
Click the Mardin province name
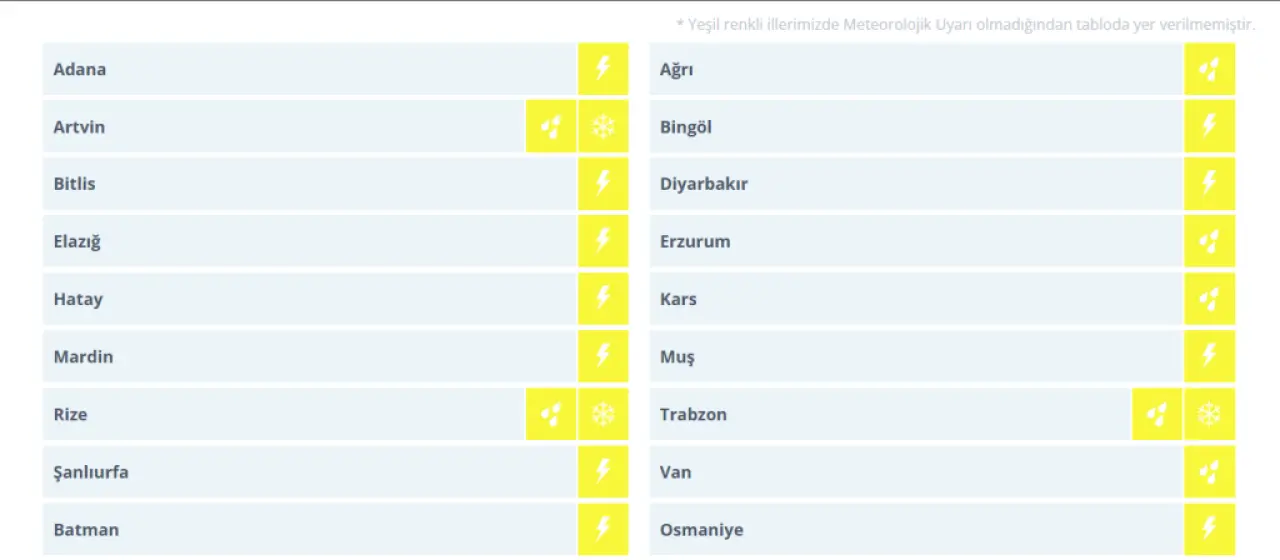[83, 357]
